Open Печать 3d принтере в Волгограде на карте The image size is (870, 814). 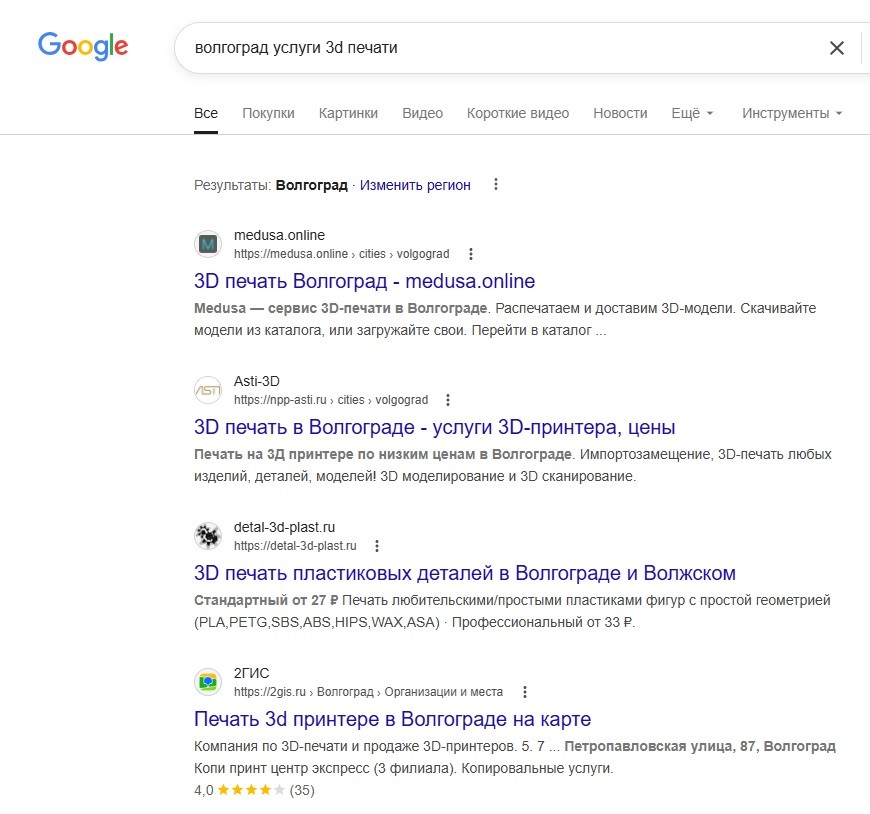click(x=392, y=719)
